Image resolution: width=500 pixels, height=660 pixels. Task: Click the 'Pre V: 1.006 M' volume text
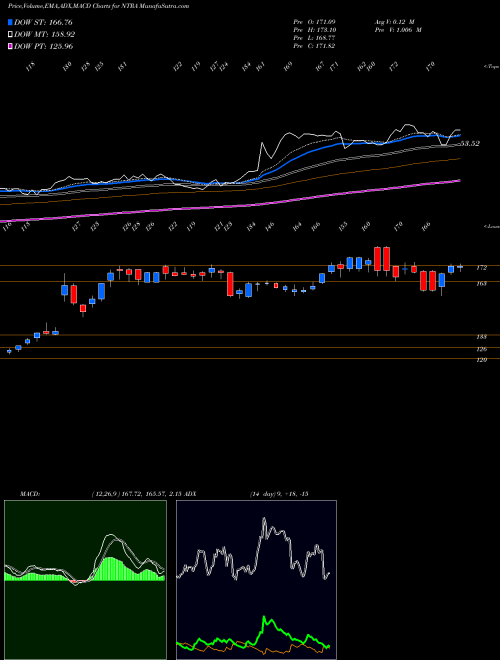tap(398, 30)
